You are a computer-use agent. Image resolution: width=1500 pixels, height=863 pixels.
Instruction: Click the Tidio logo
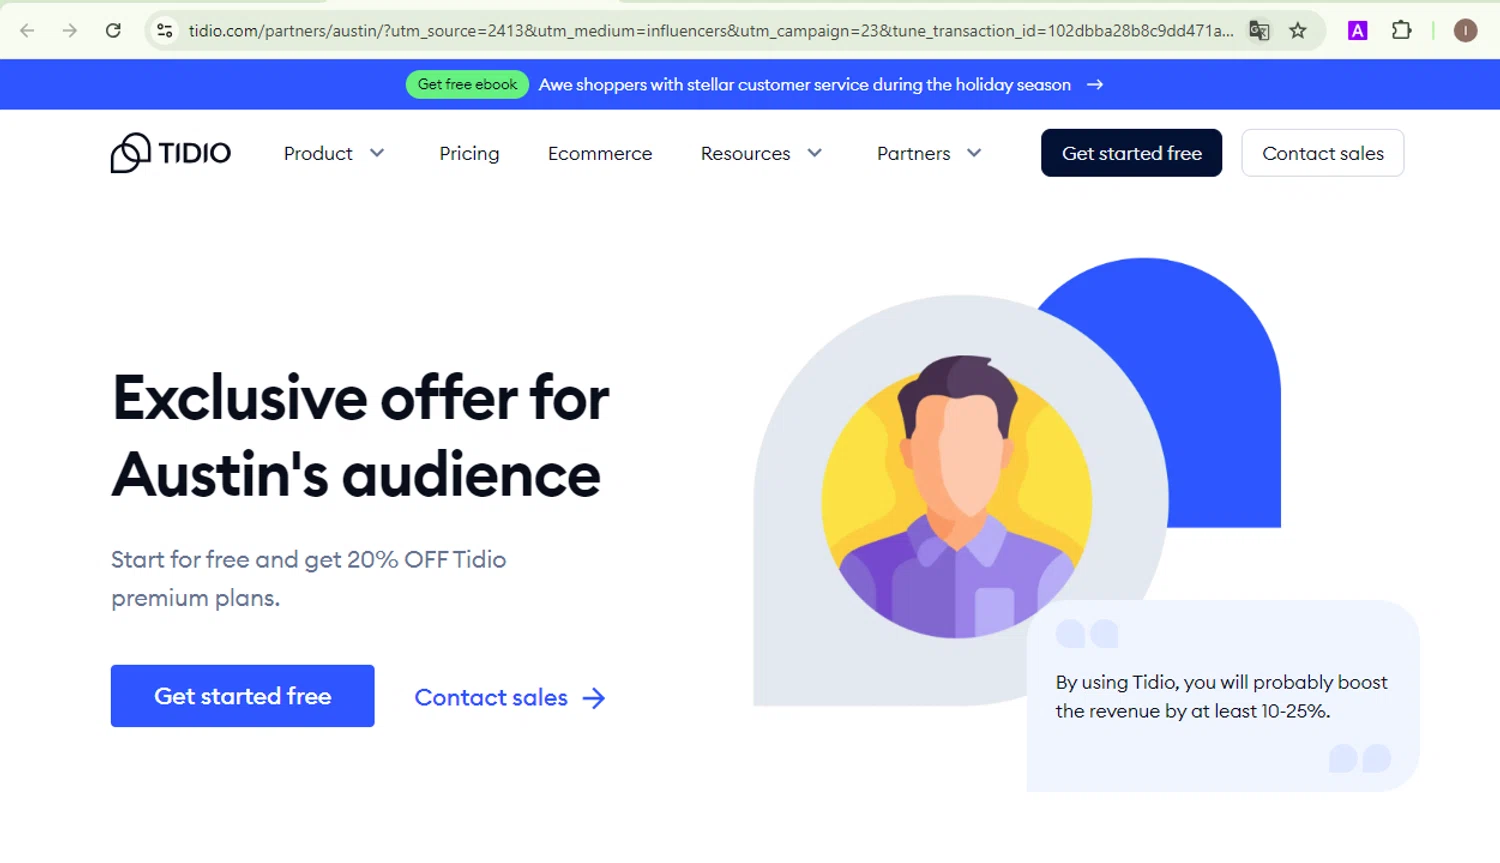(x=171, y=153)
